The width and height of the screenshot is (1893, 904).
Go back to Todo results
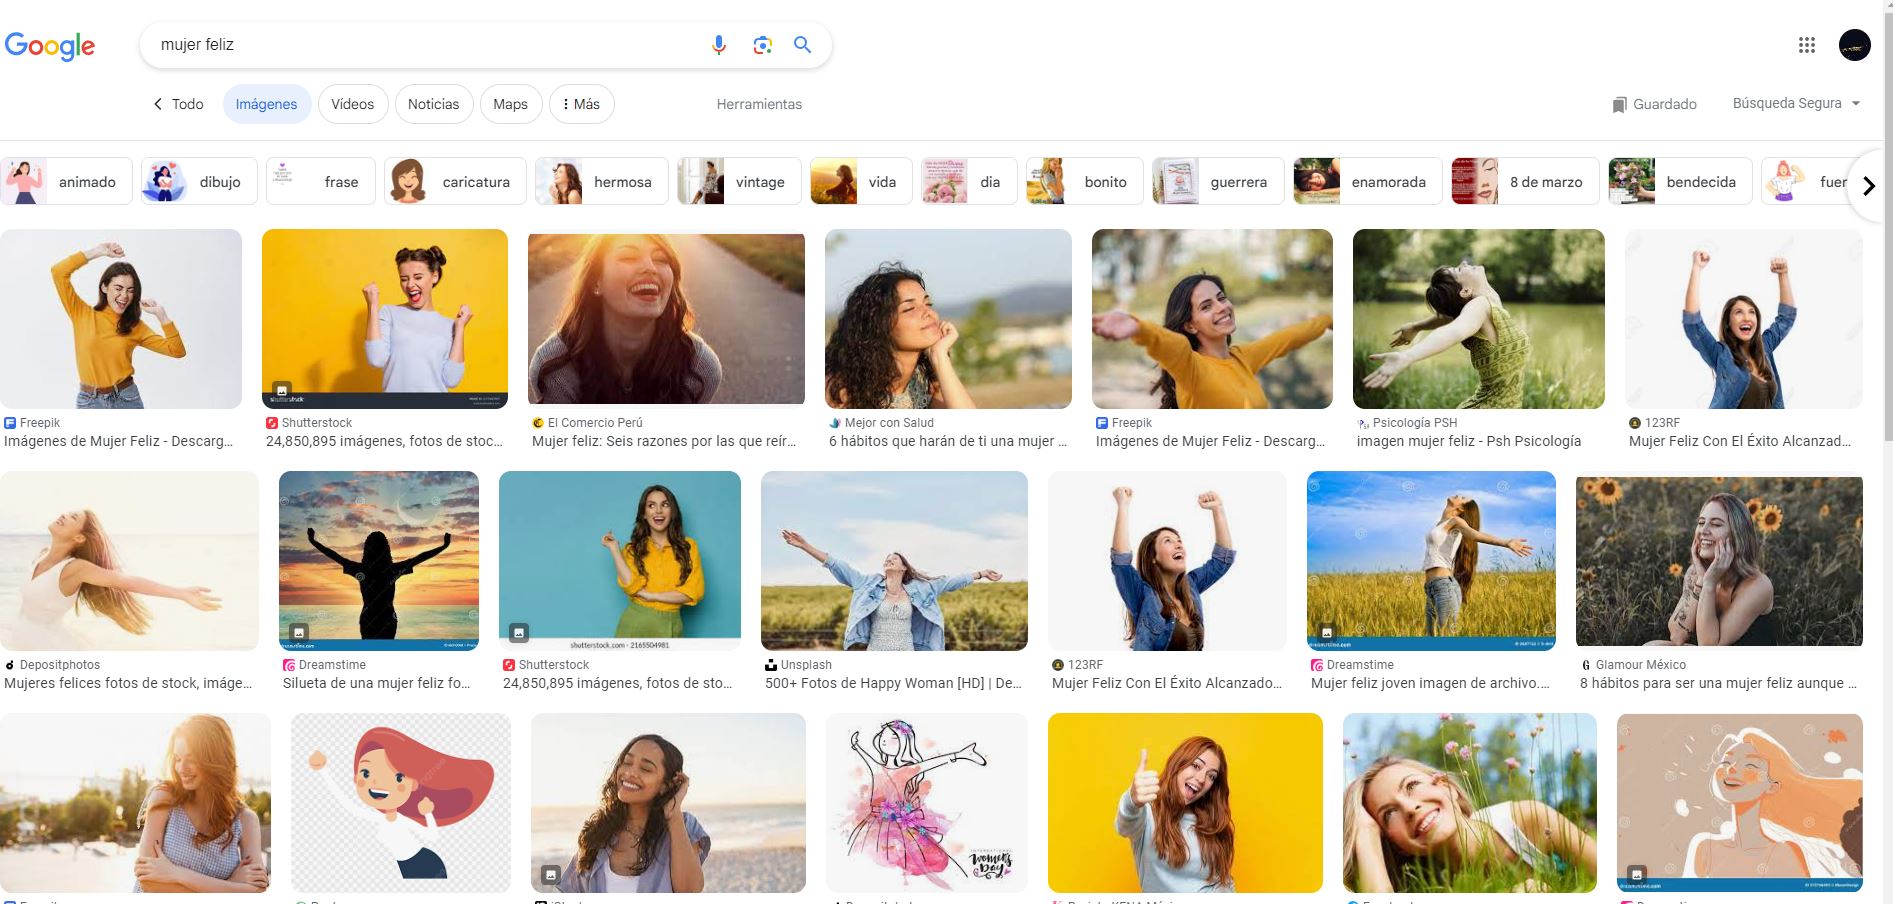click(x=178, y=104)
